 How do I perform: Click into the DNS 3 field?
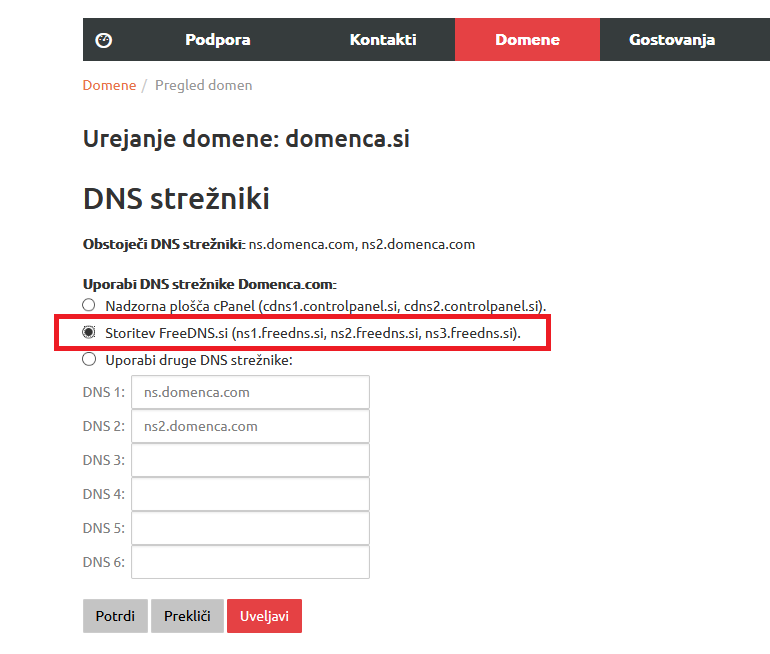click(x=250, y=460)
